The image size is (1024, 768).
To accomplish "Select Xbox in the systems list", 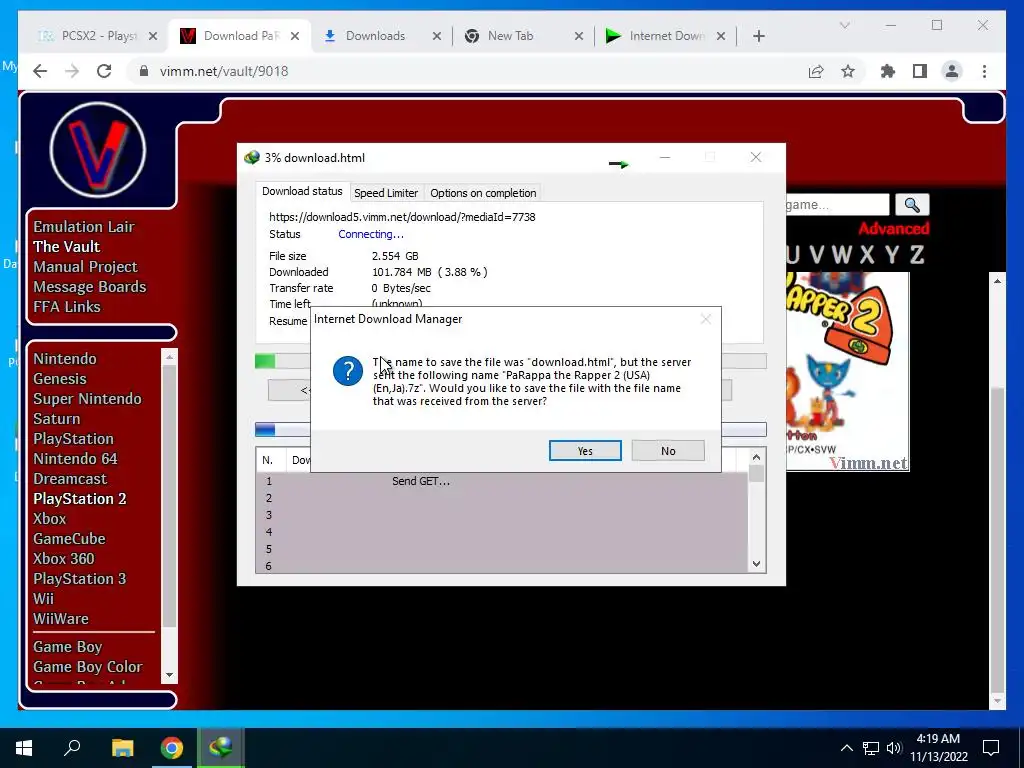I will click(50, 519).
